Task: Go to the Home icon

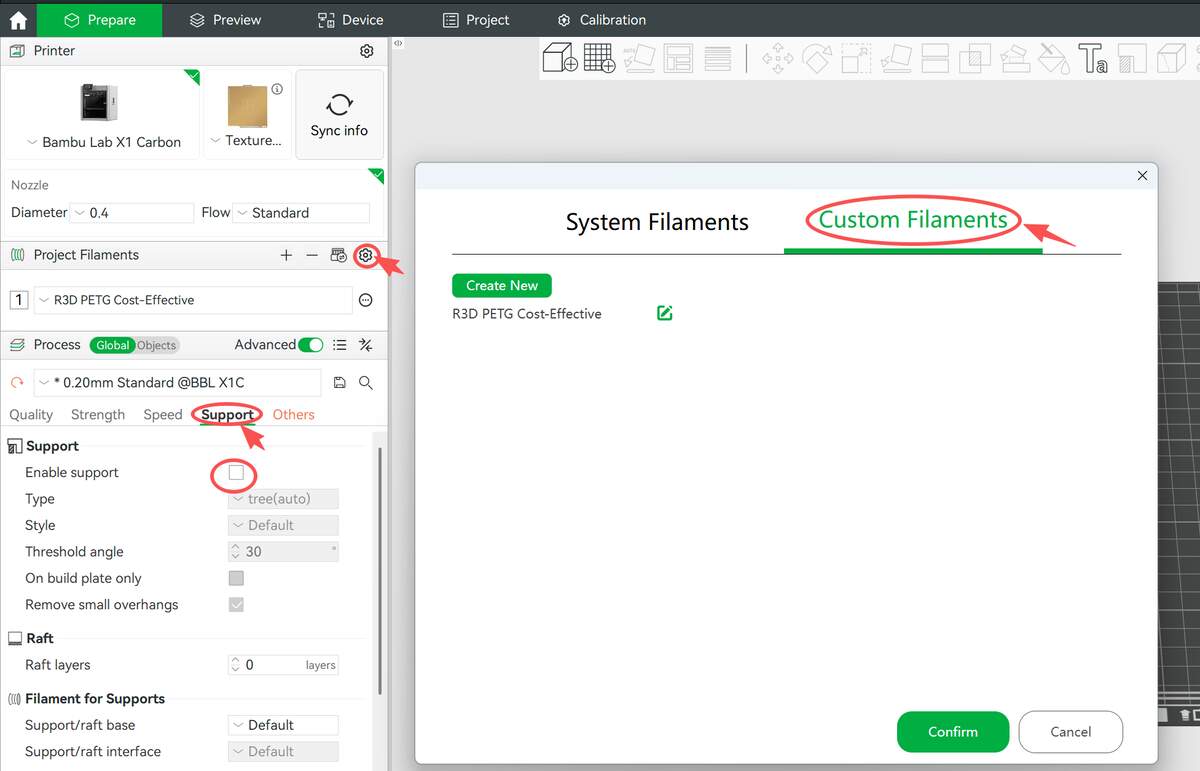Action: coord(18,20)
